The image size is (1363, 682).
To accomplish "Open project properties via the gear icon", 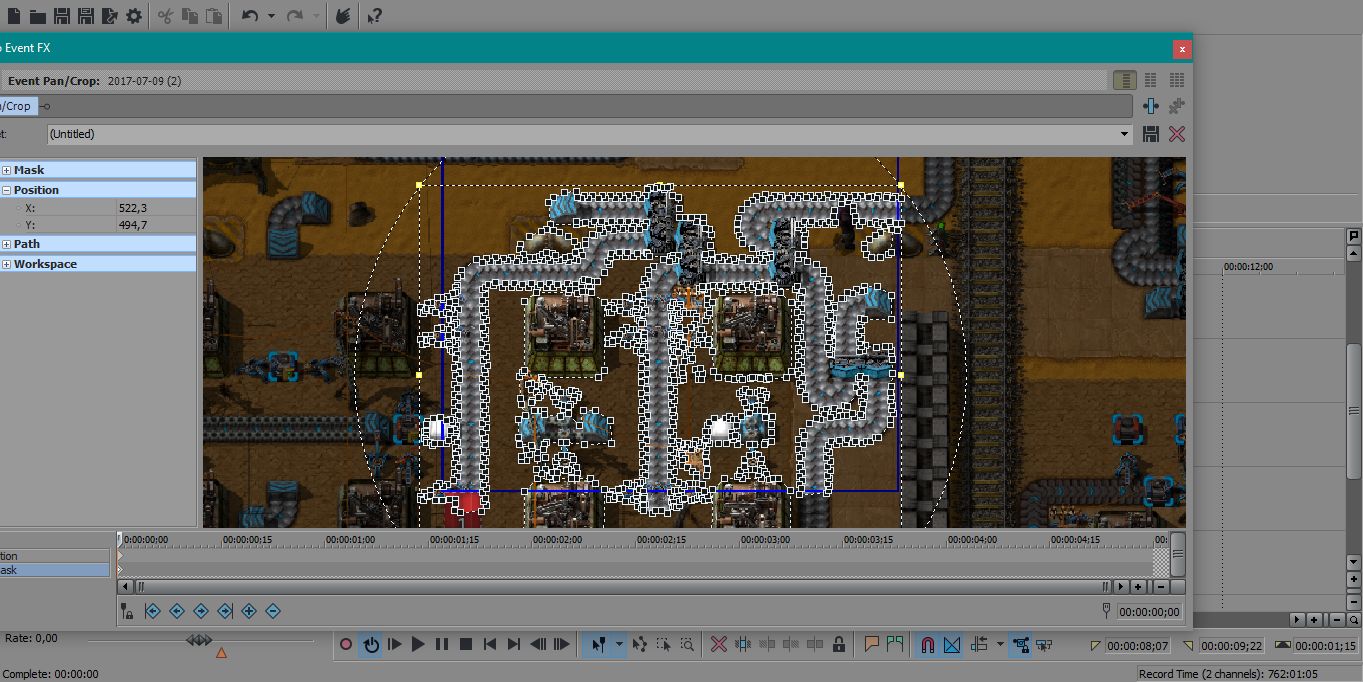I will (134, 16).
